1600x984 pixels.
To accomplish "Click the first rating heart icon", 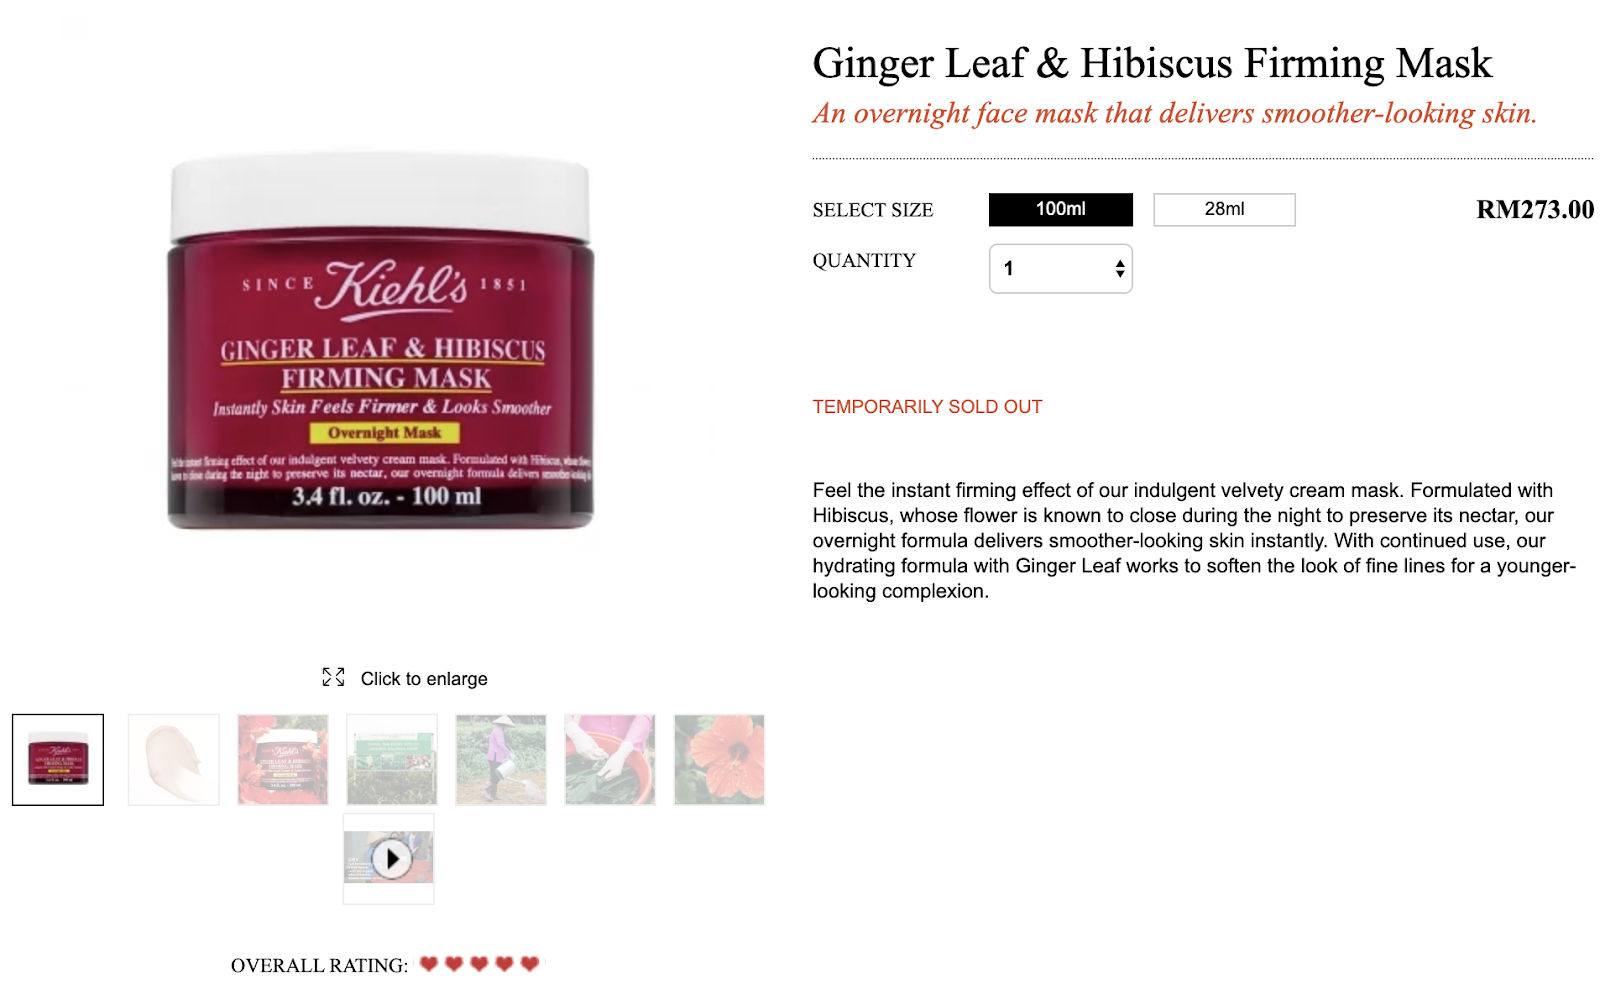I will click(429, 964).
